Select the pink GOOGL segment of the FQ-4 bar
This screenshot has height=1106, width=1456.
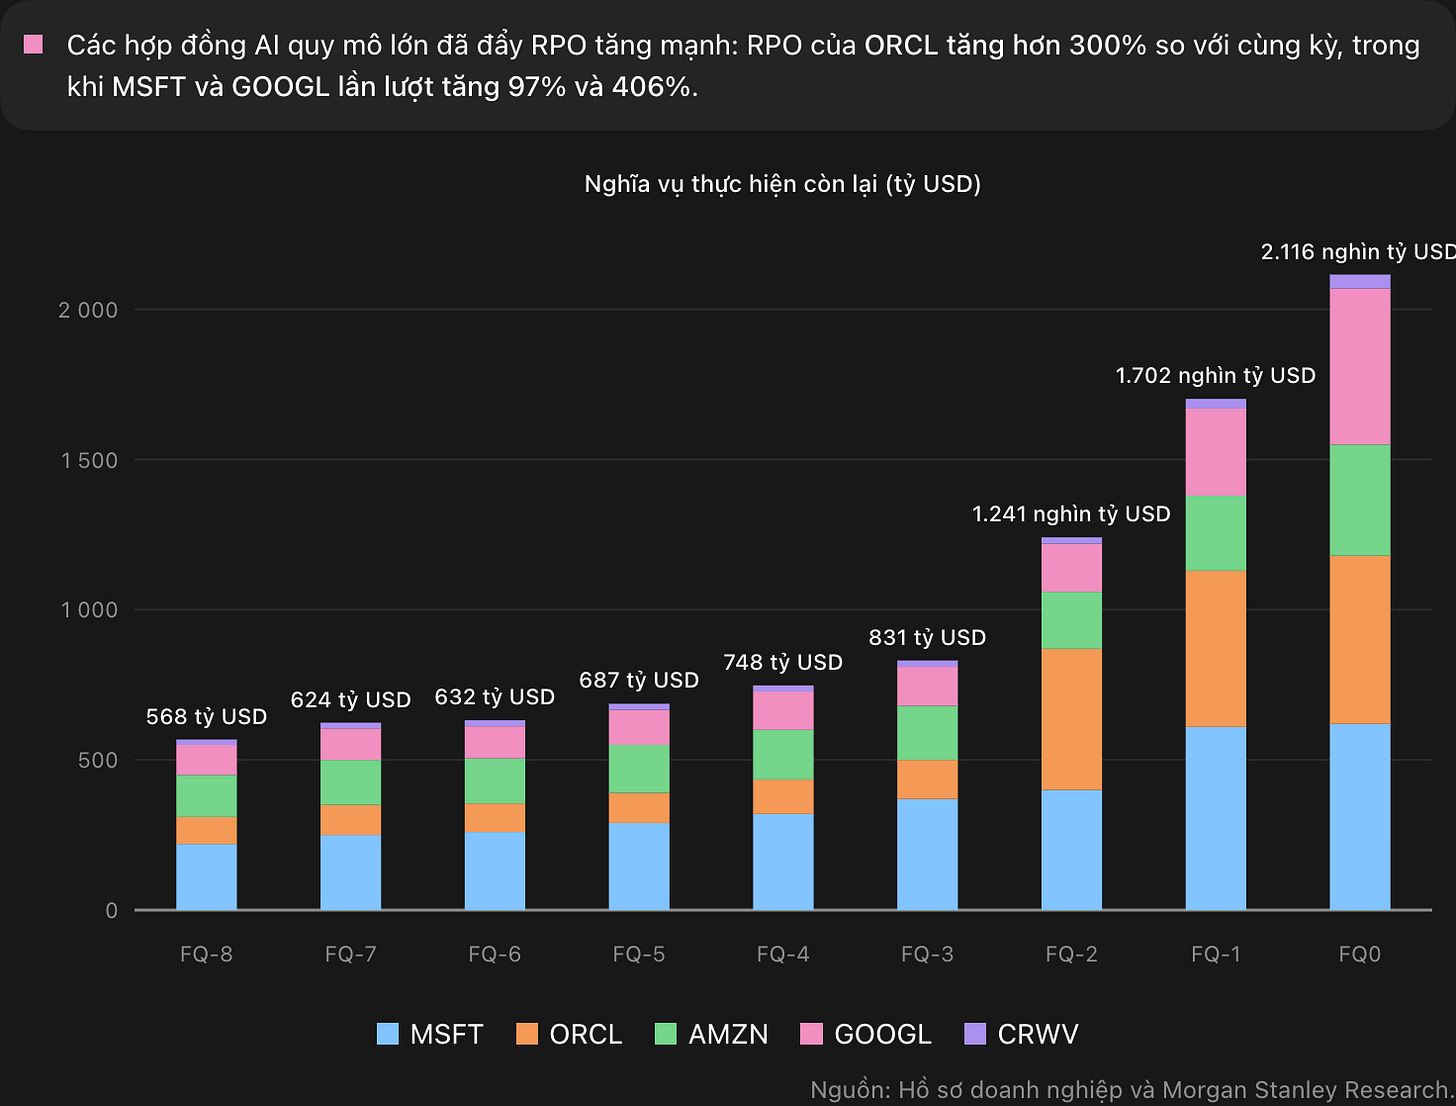coord(783,711)
